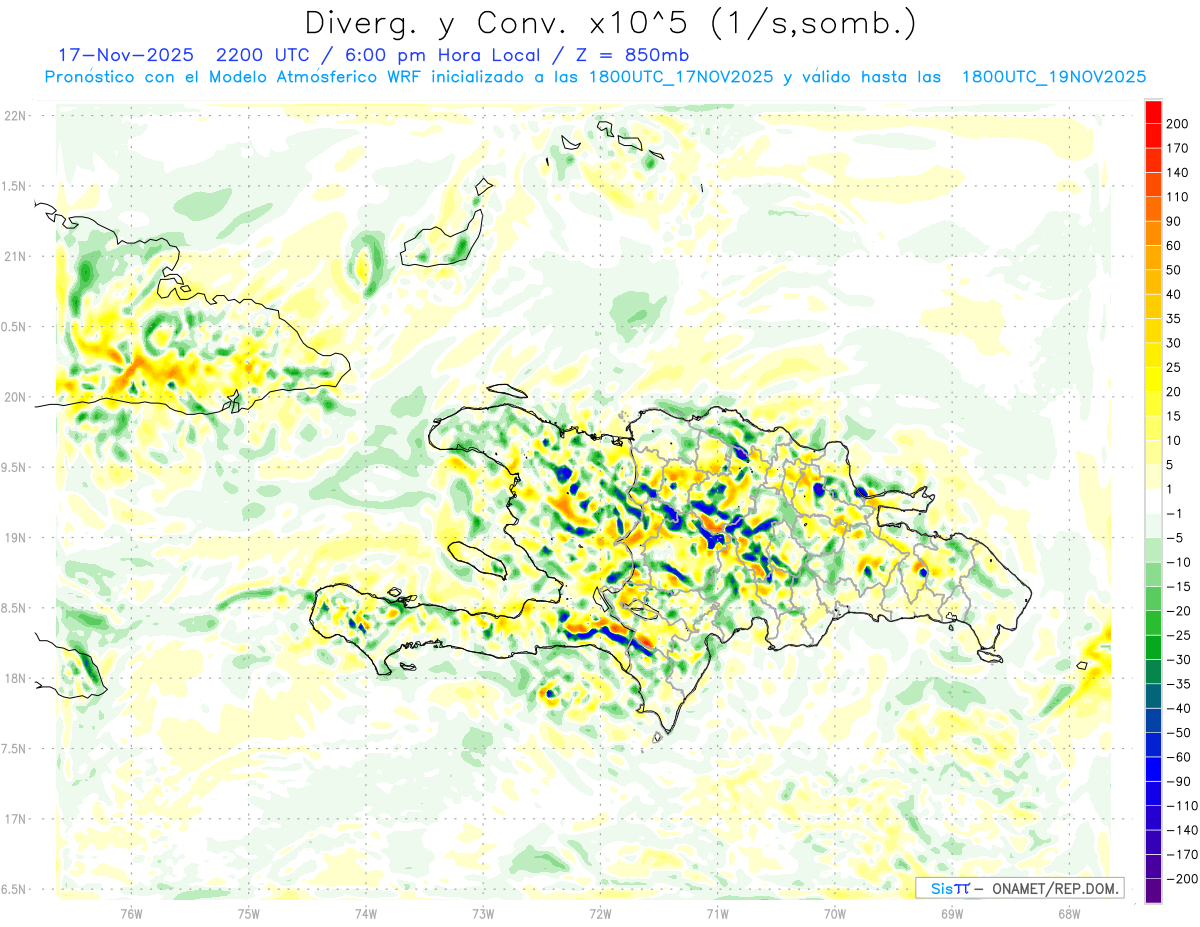The image size is (1200, 927).
Task: Click the blue swatch between -60 and -90
Action: click(1154, 769)
